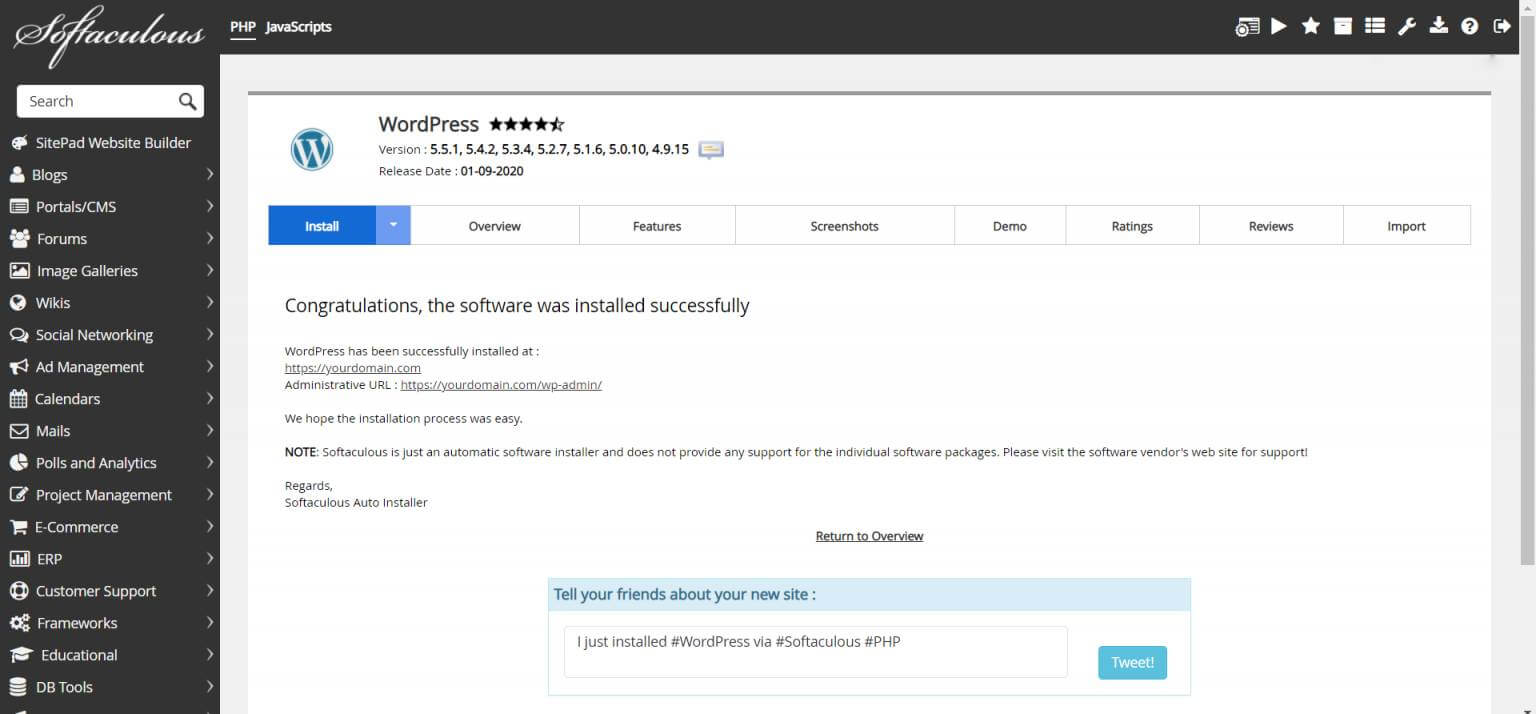
Task: Open help via the question mark icon
Action: [x=1470, y=27]
